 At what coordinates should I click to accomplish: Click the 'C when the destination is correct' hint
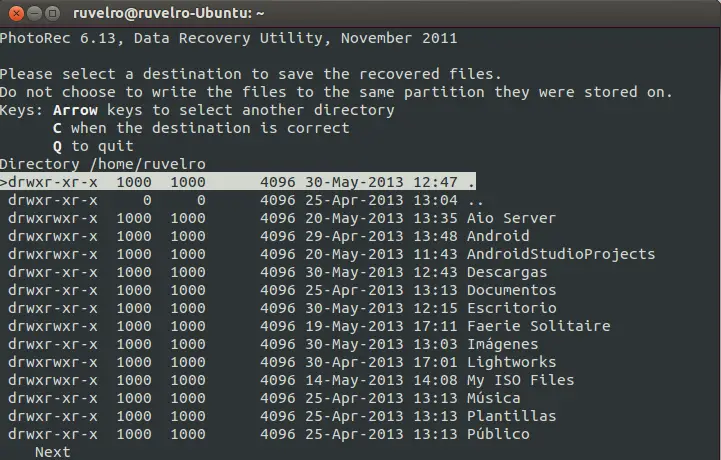tap(201, 128)
